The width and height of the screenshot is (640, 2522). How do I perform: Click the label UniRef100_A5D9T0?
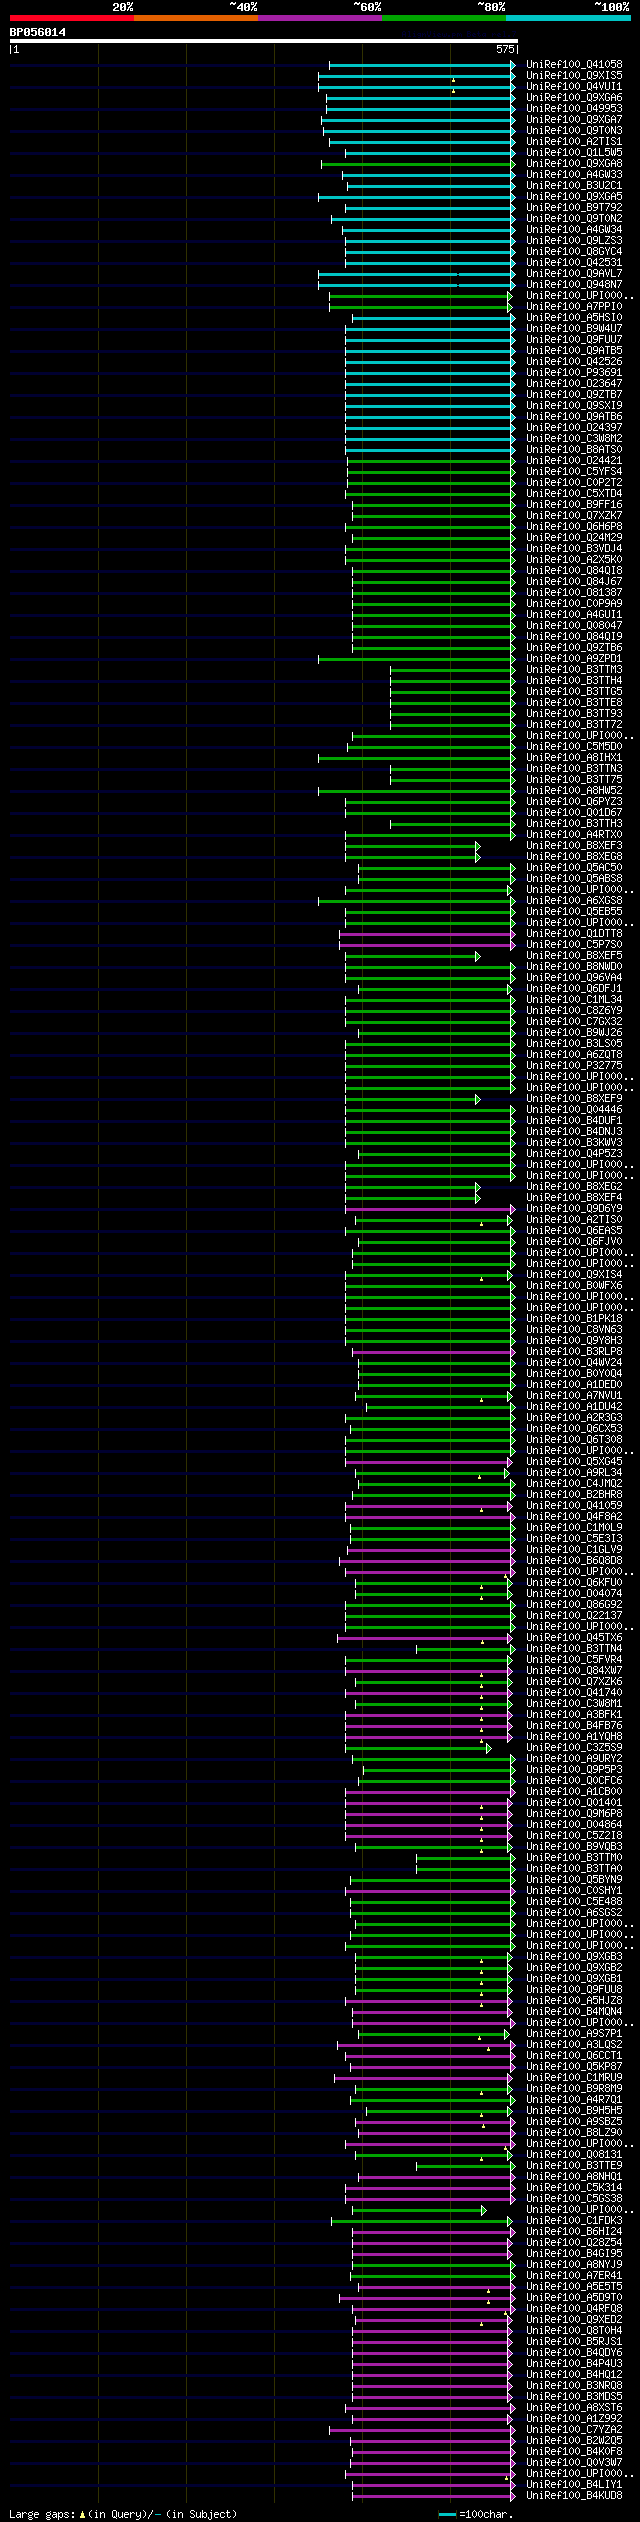click(x=574, y=2298)
